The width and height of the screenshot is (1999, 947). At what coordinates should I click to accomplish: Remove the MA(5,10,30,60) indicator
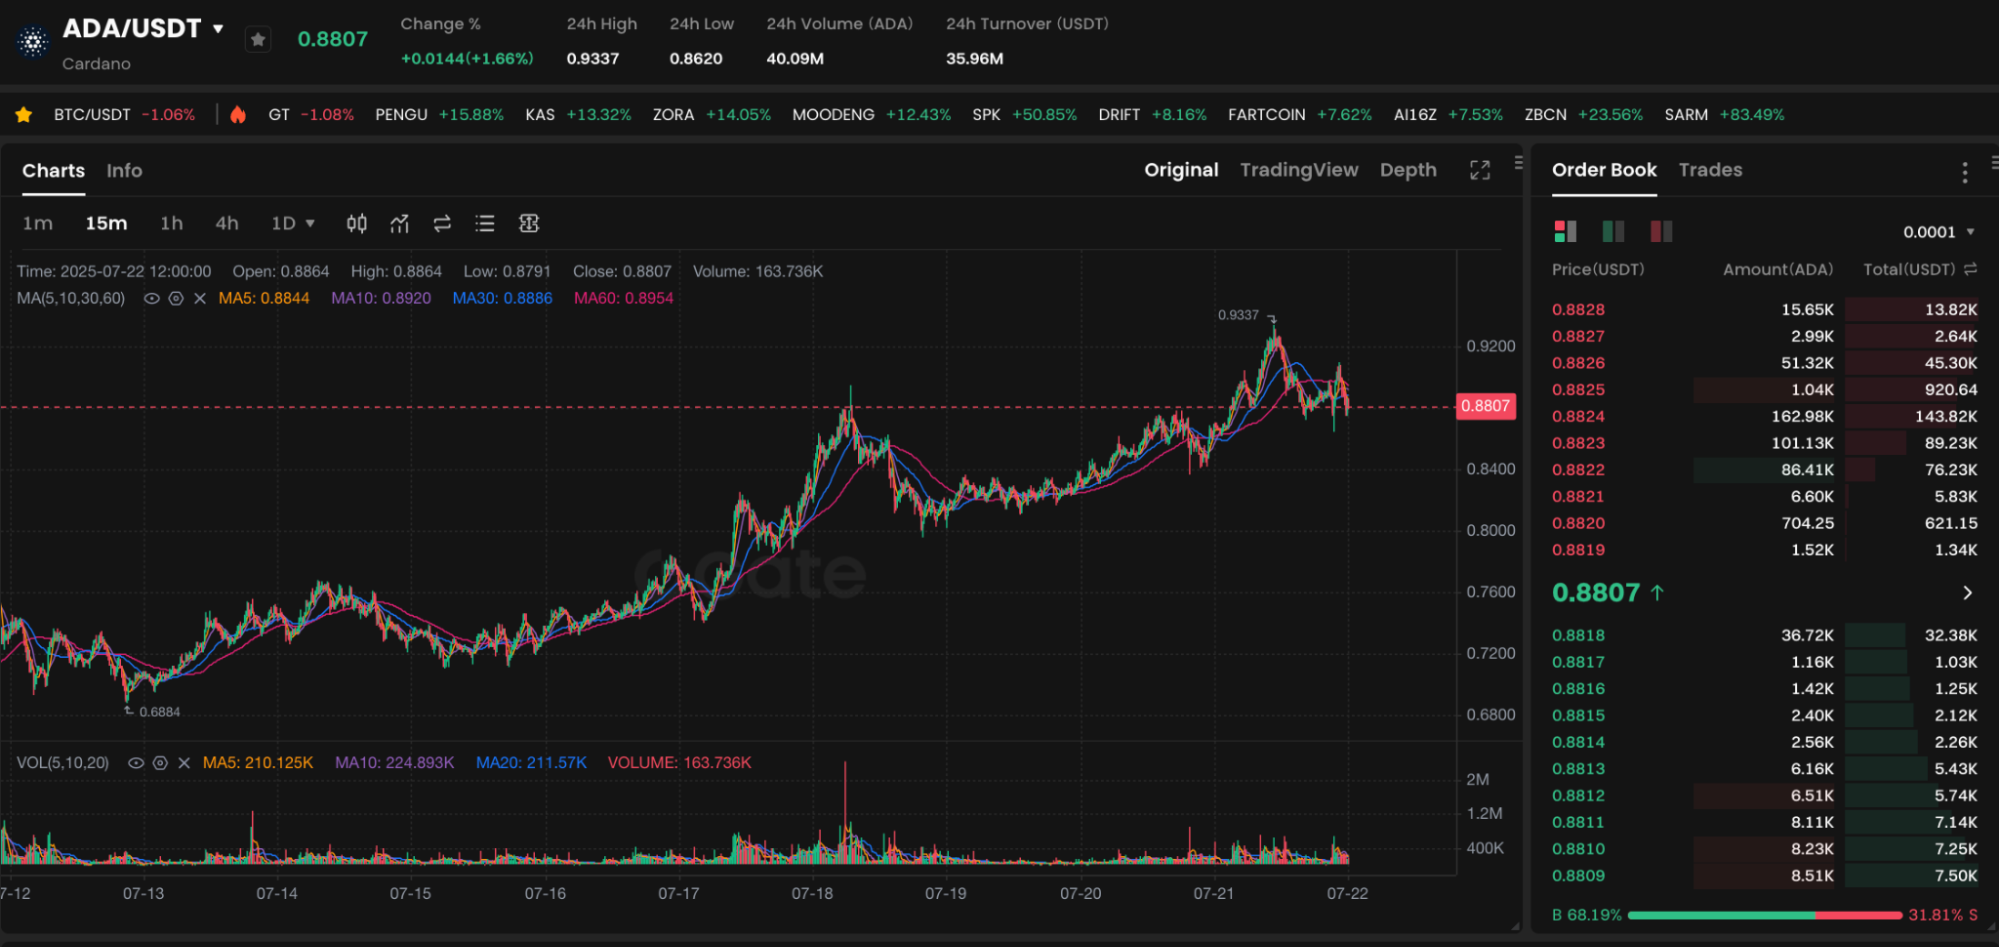200,298
